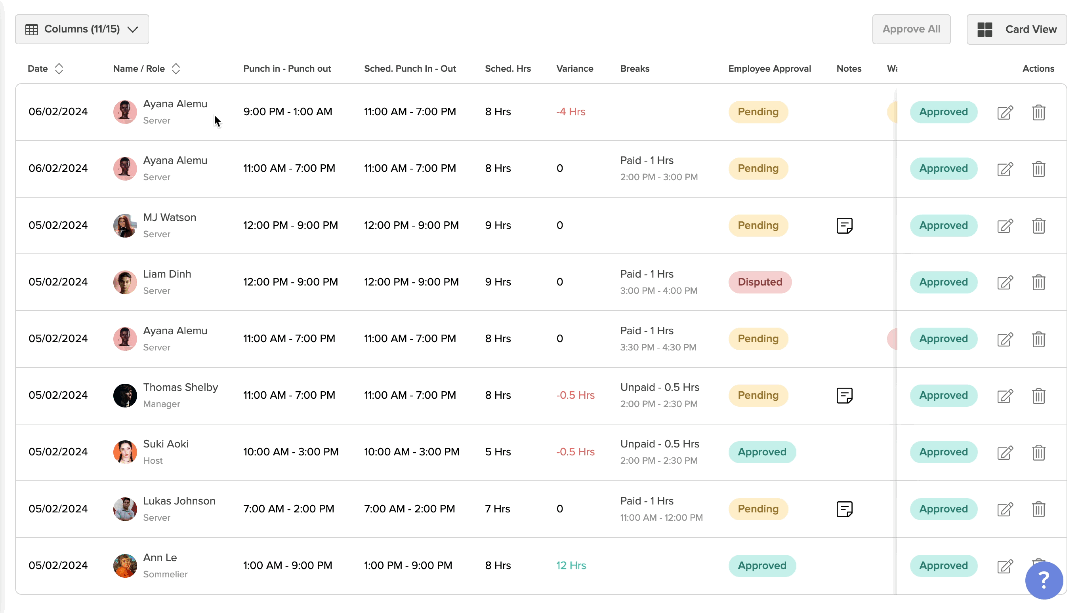Trash Lukas Johnson's timesheet row
The height and width of the screenshot is (613, 1080).
(1038, 509)
